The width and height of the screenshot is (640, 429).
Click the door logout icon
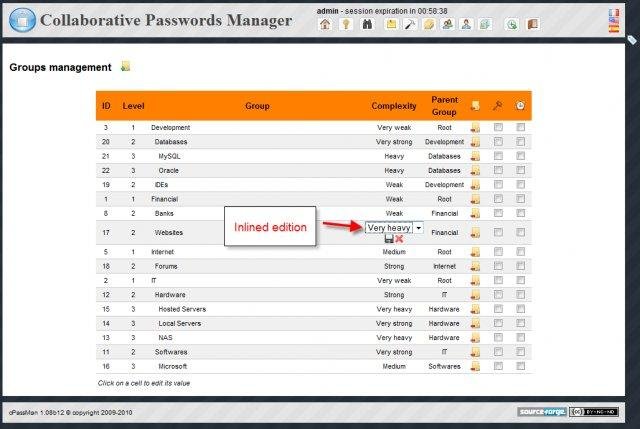point(533,24)
